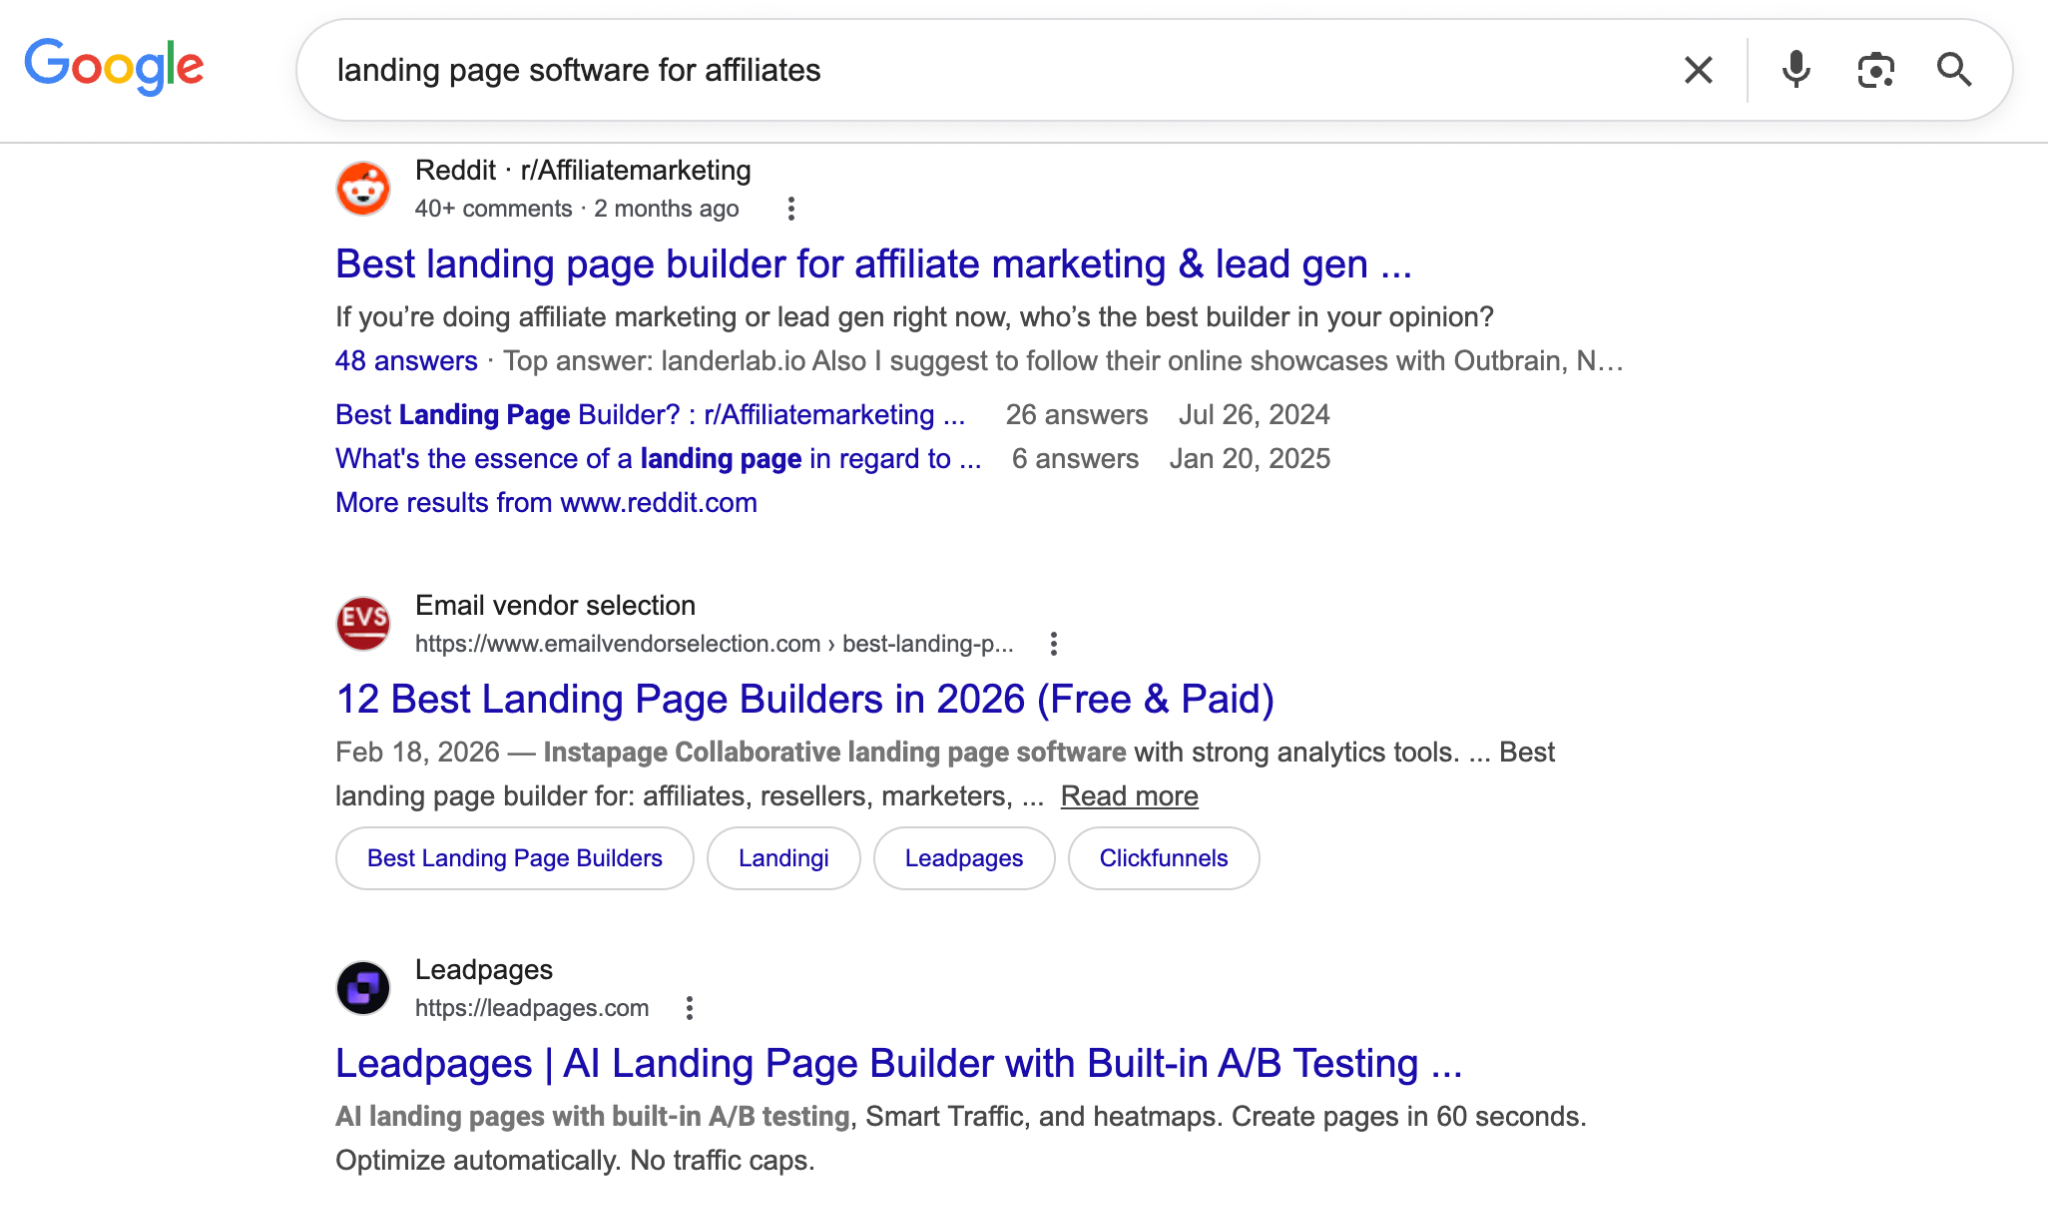Click the "Reddit · r/Affiliatemarketing" source name

coord(583,170)
